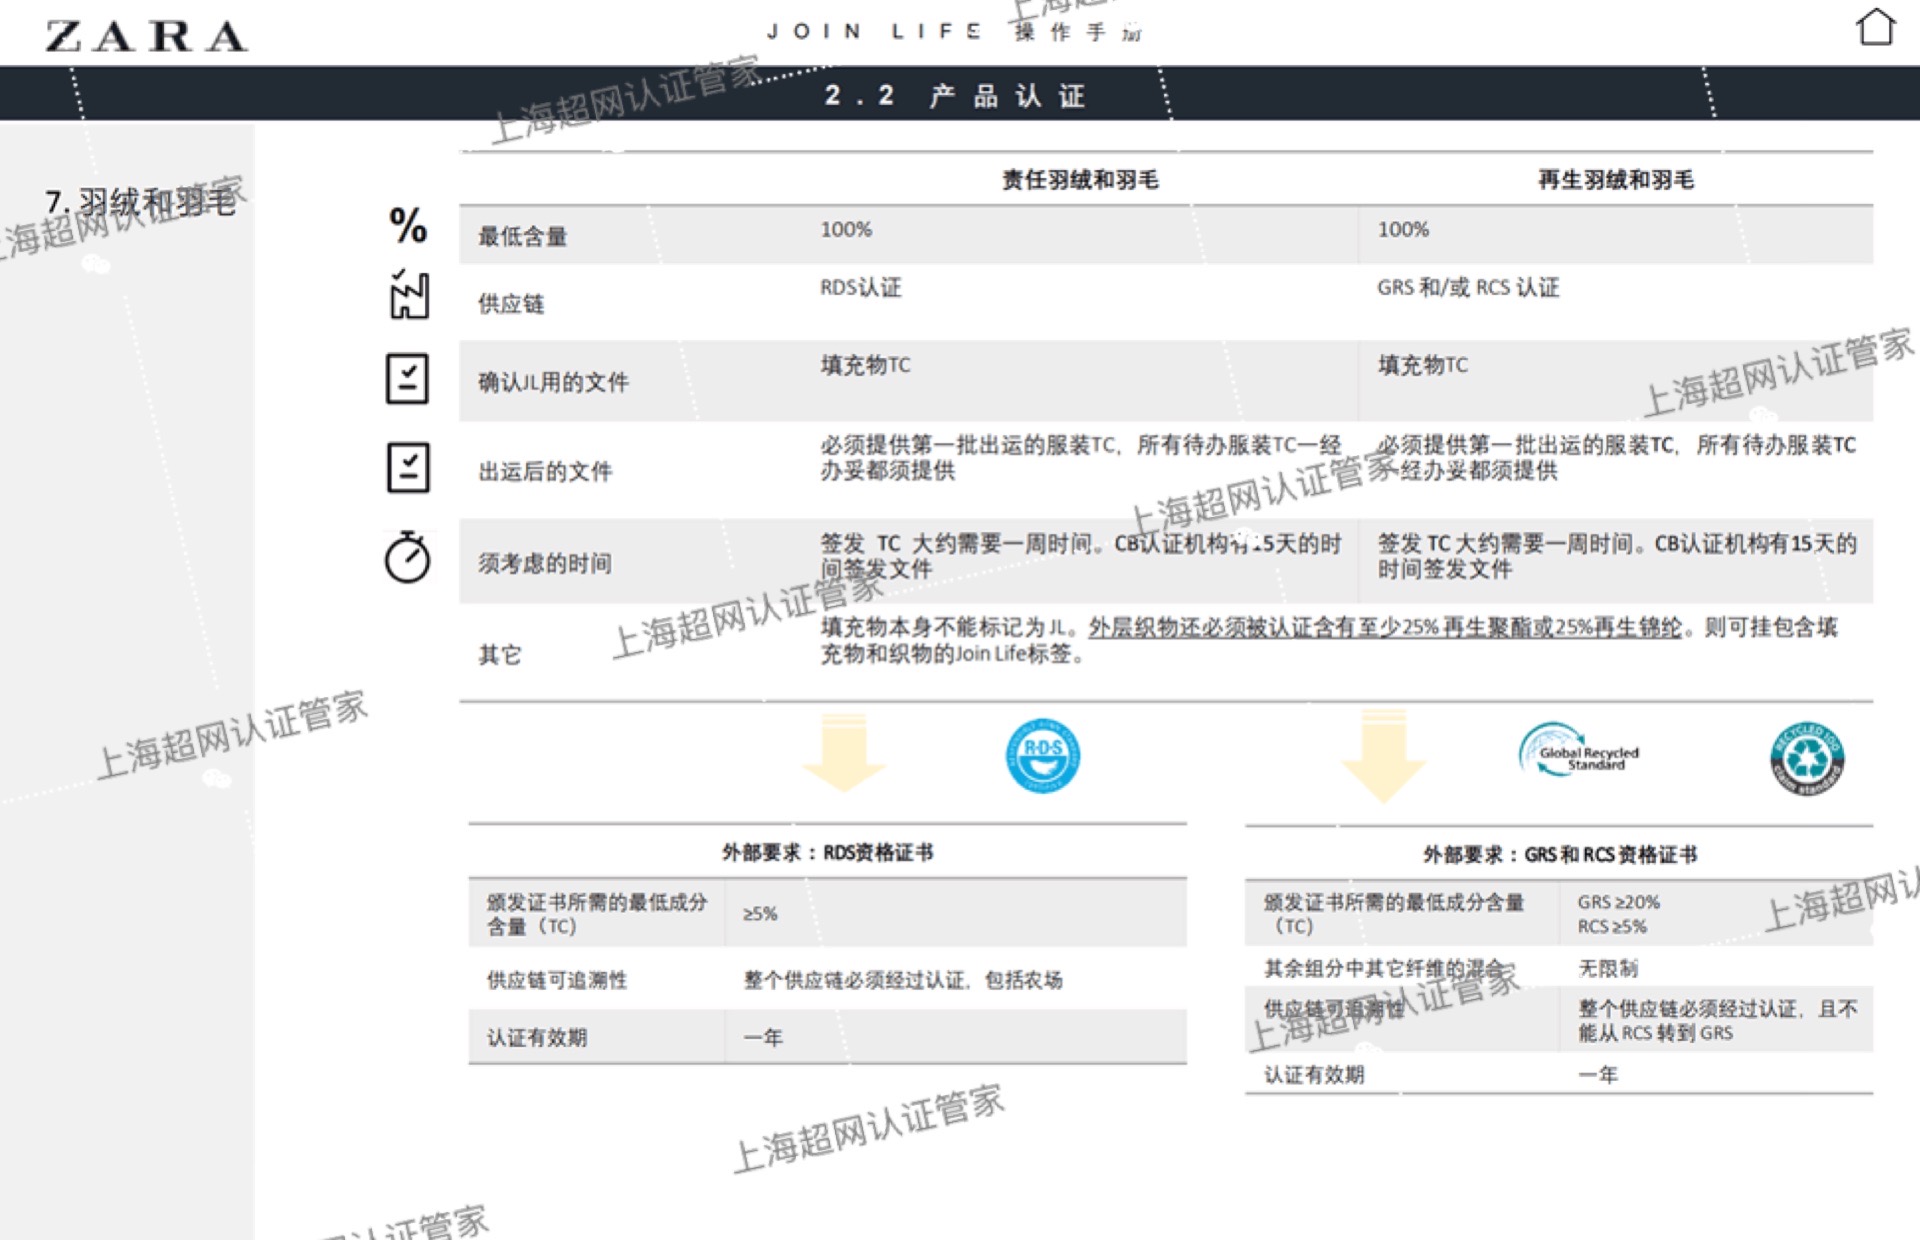Click the factory icon beside 供应链
Screen dimensions: 1920x1240
tap(408, 294)
